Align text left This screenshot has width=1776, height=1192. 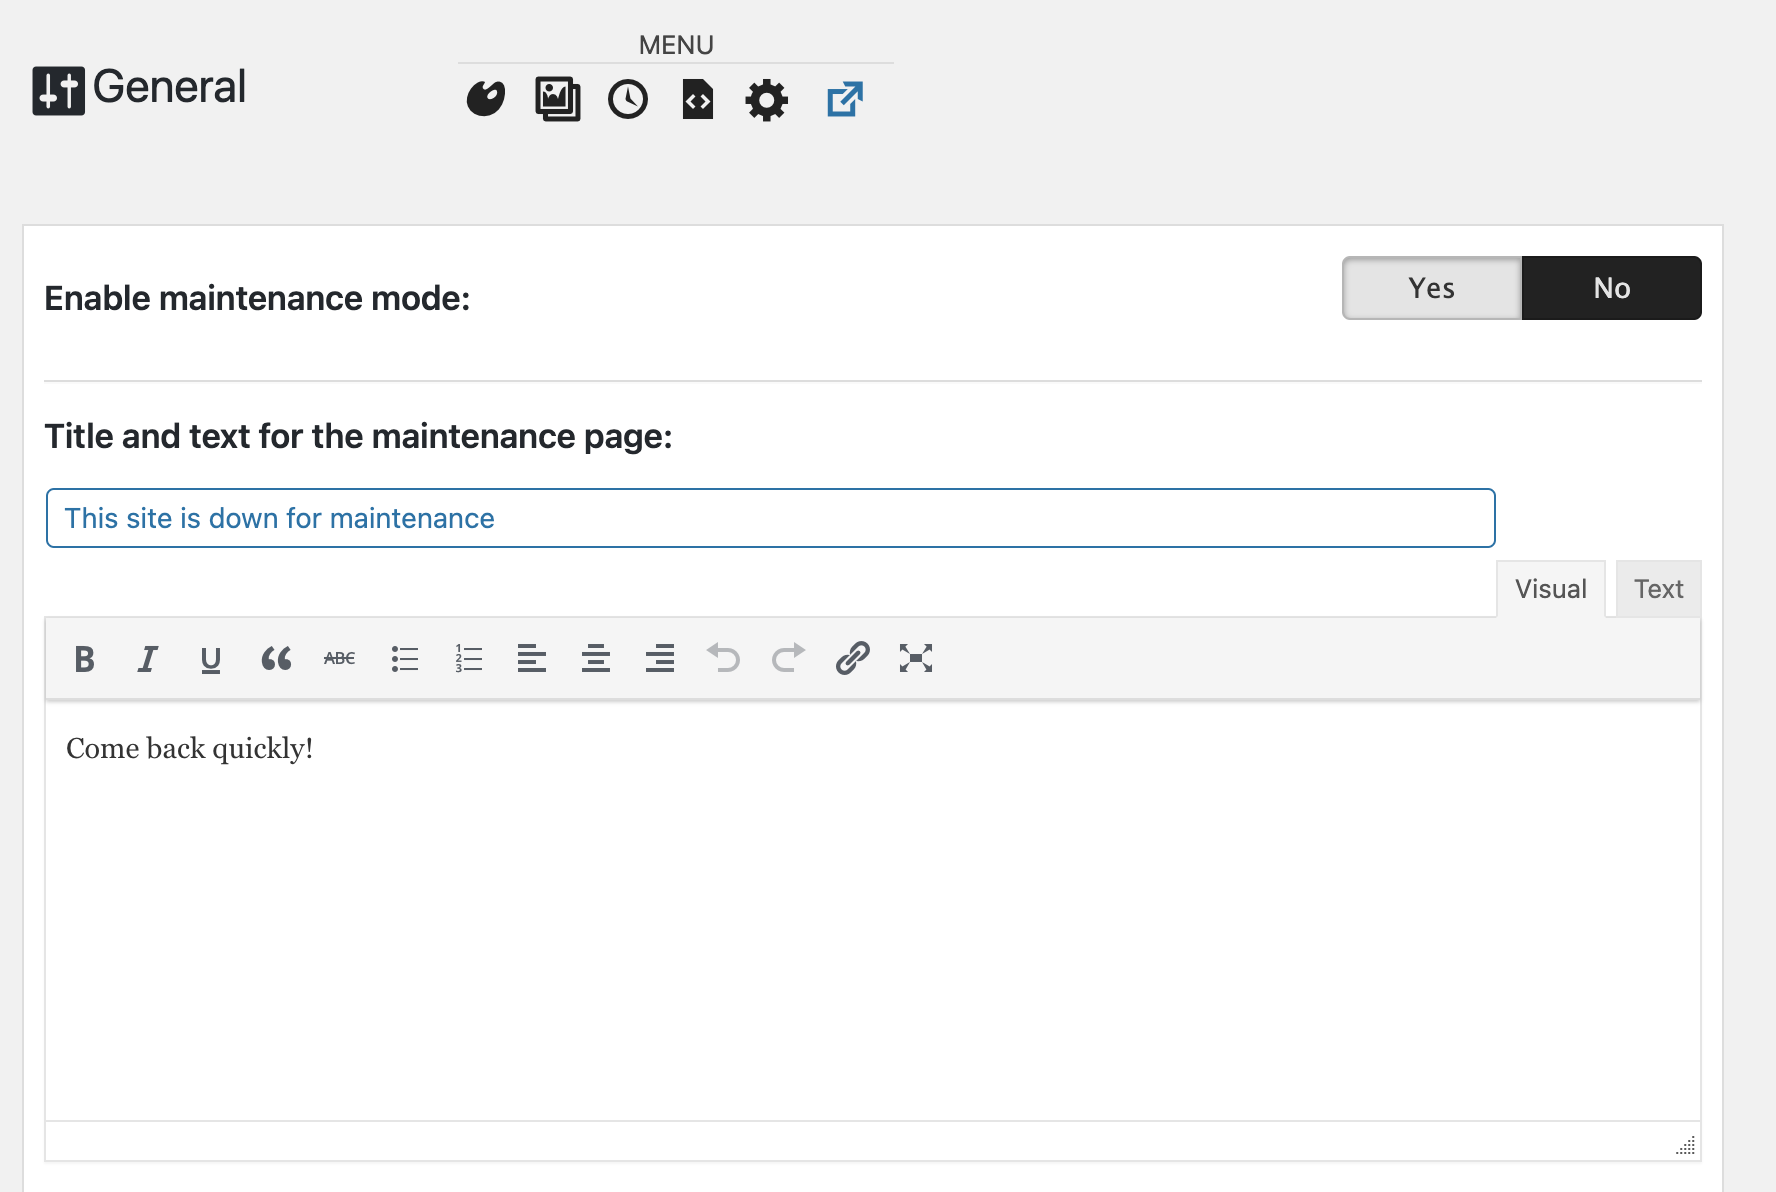click(532, 658)
